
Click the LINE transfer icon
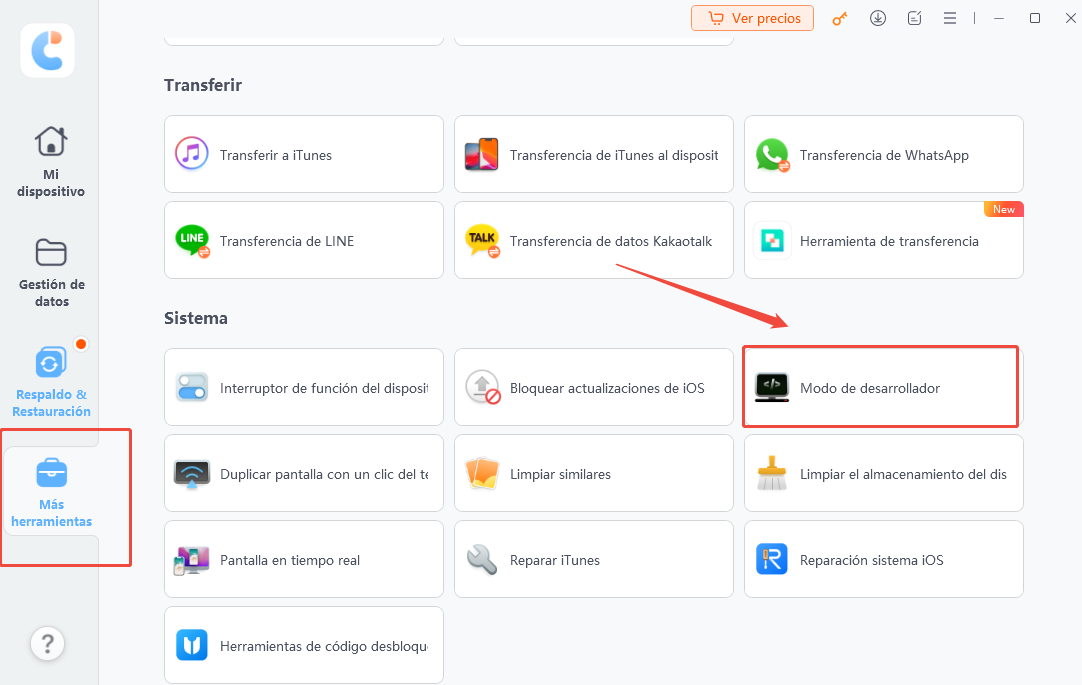point(193,241)
